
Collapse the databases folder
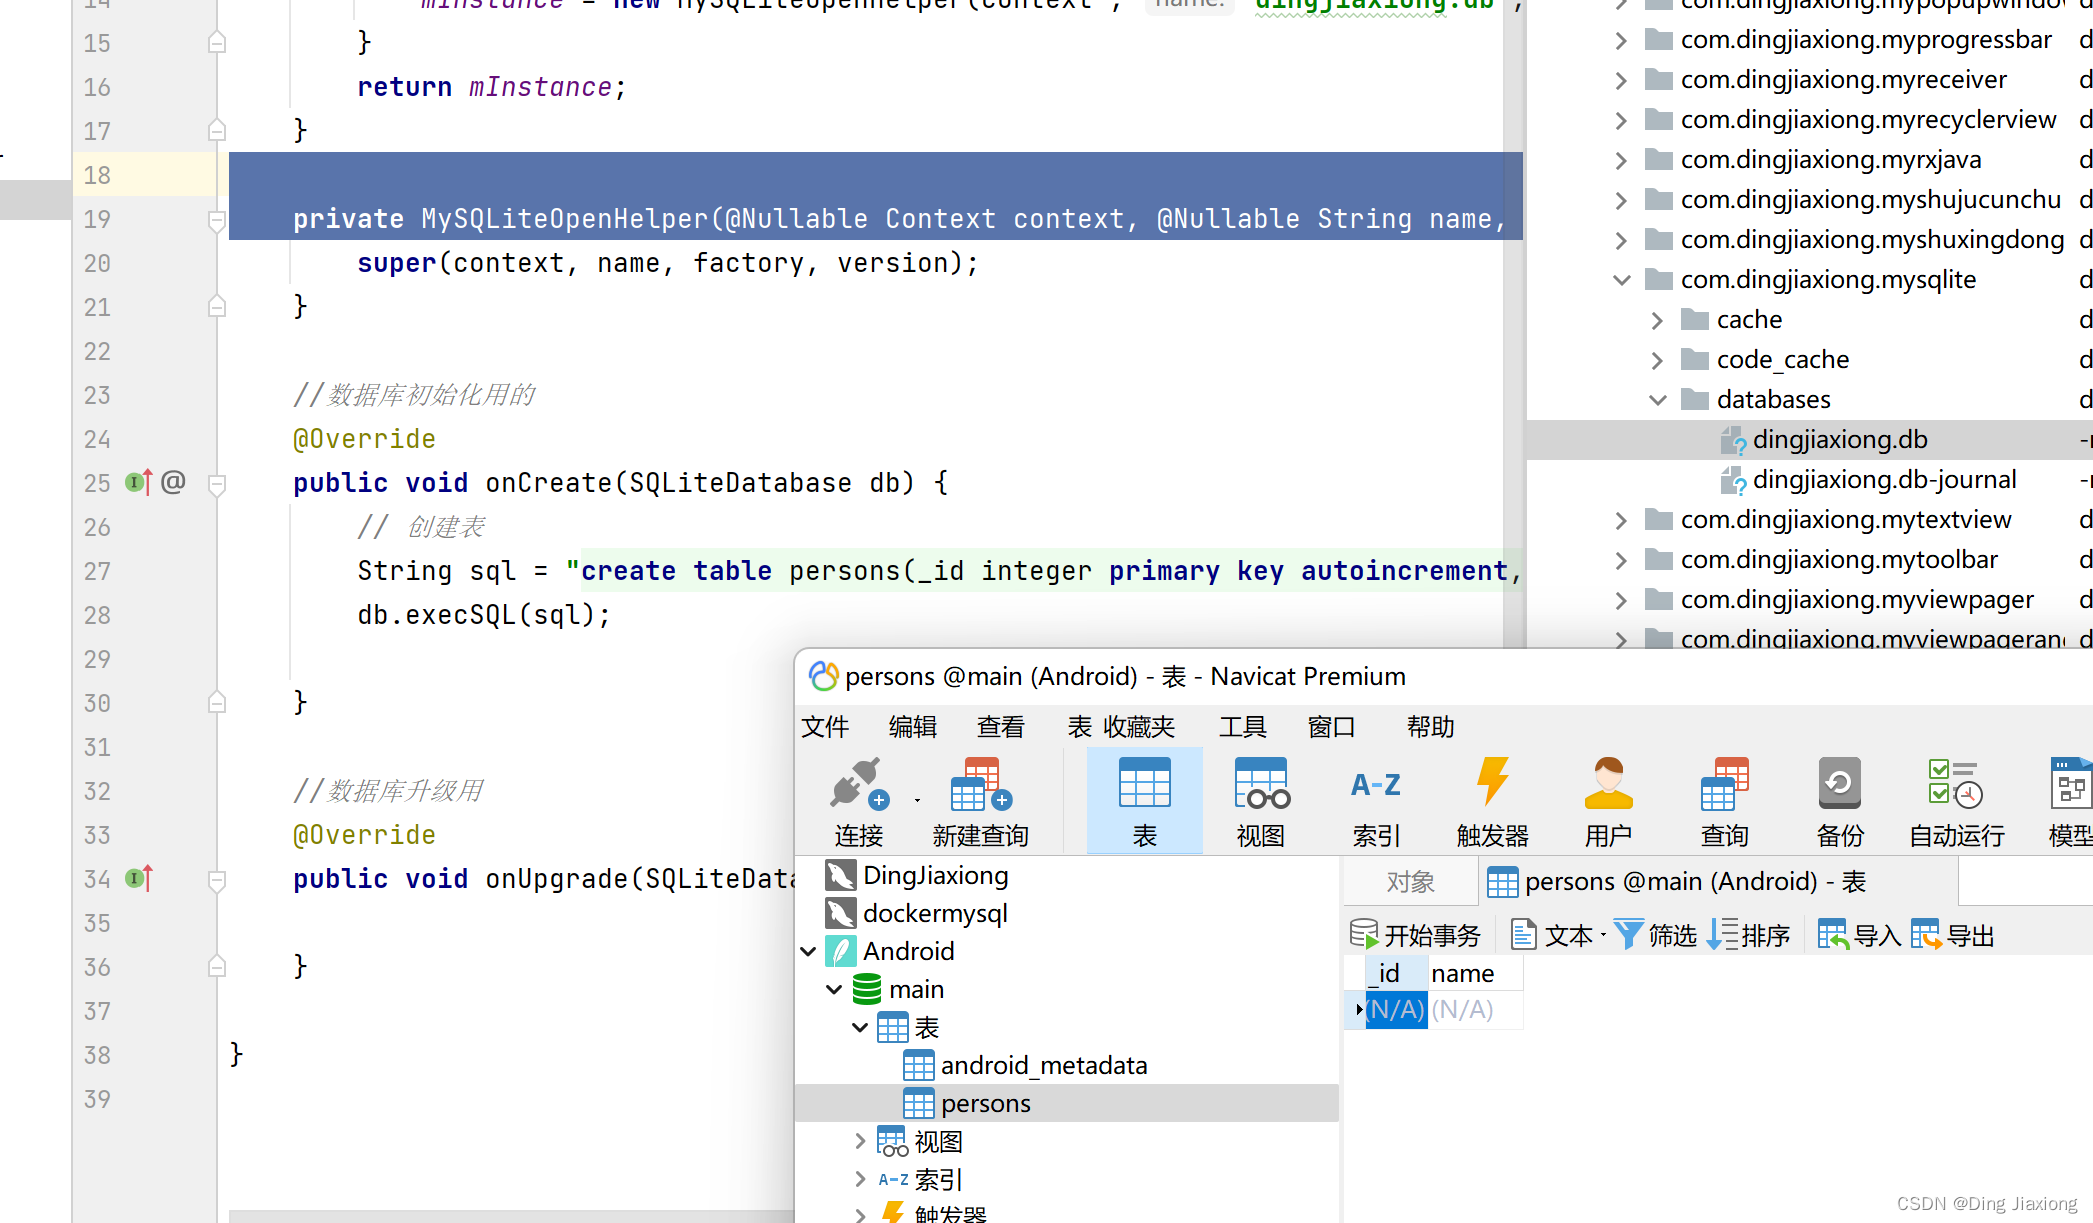tap(1658, 400)
